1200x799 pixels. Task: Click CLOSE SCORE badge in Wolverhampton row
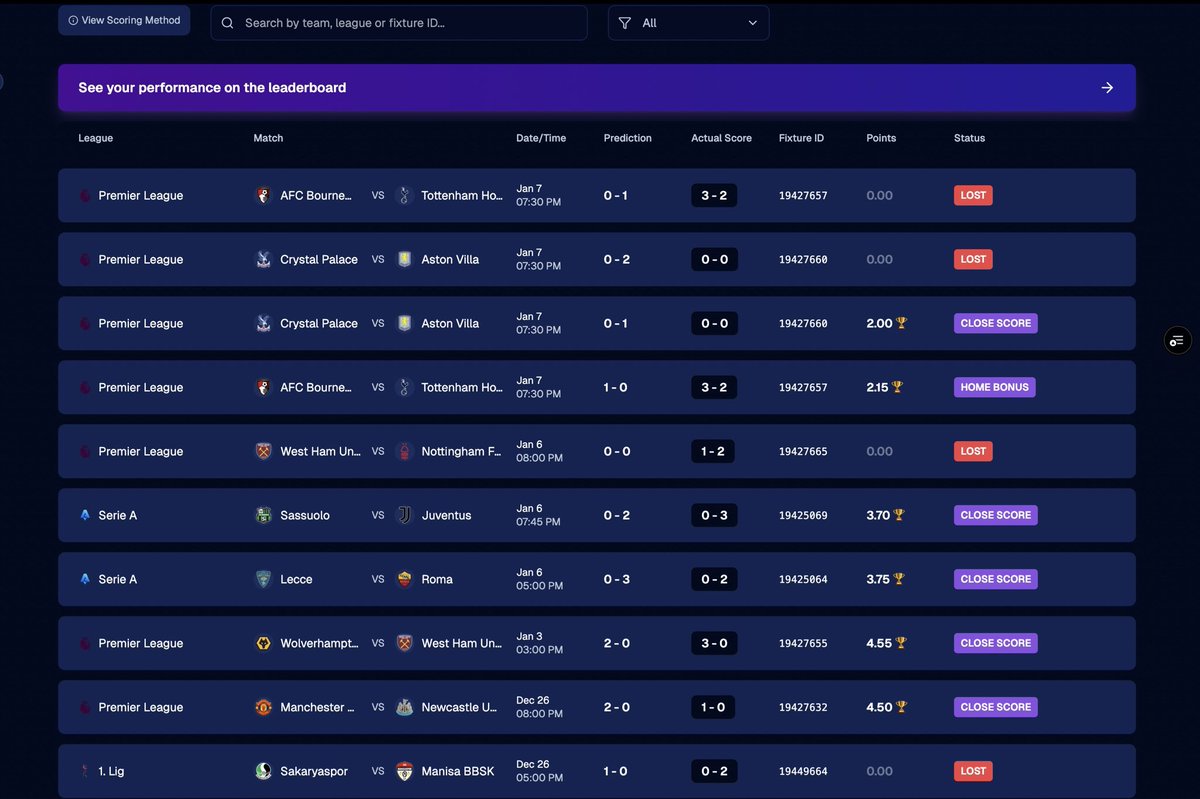point(996,643)
